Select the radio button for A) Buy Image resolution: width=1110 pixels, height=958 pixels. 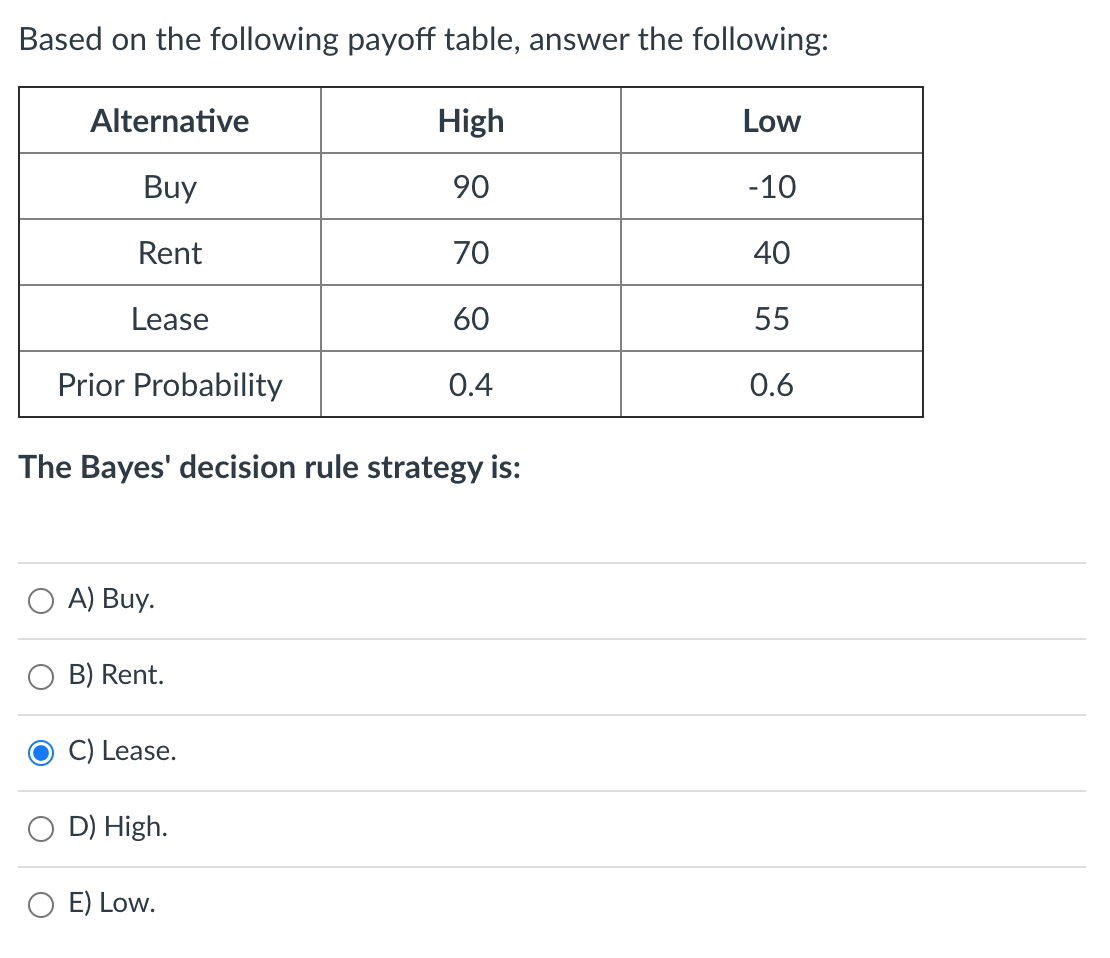pyautogui.click(x=40, y=601)
